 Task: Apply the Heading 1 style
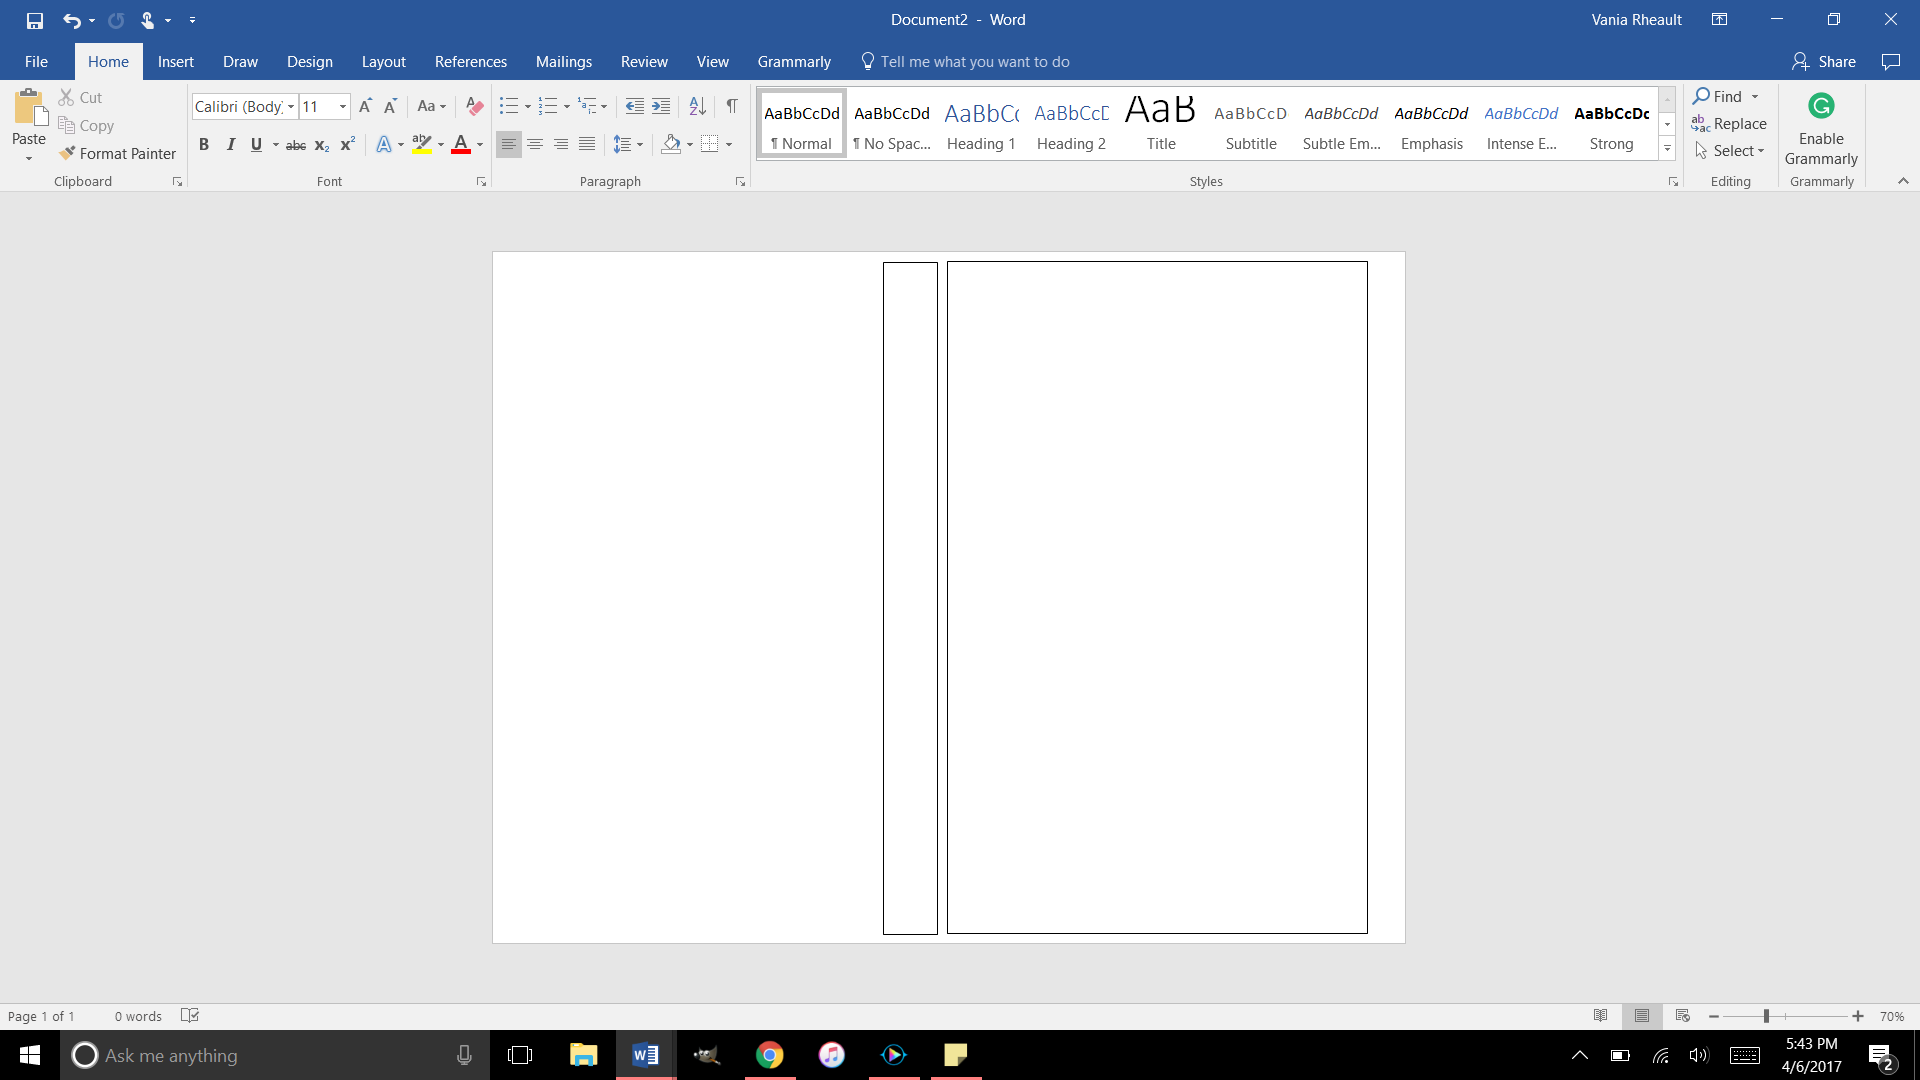pos(981,124)
